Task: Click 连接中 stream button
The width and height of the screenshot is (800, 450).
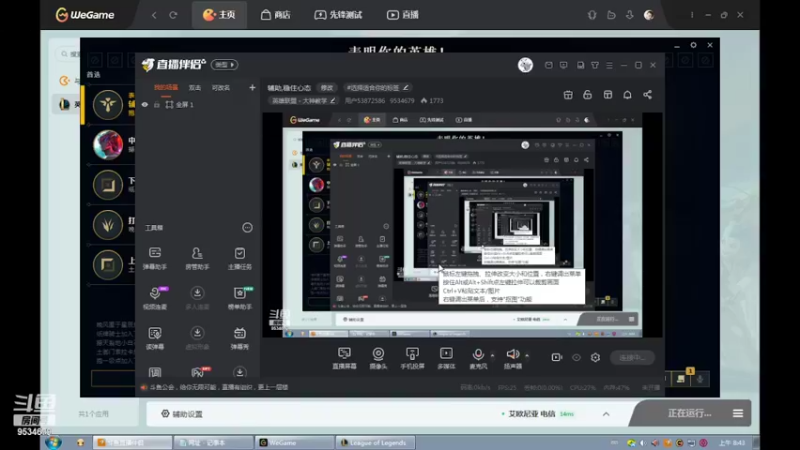Action: [x=632, y=358]
